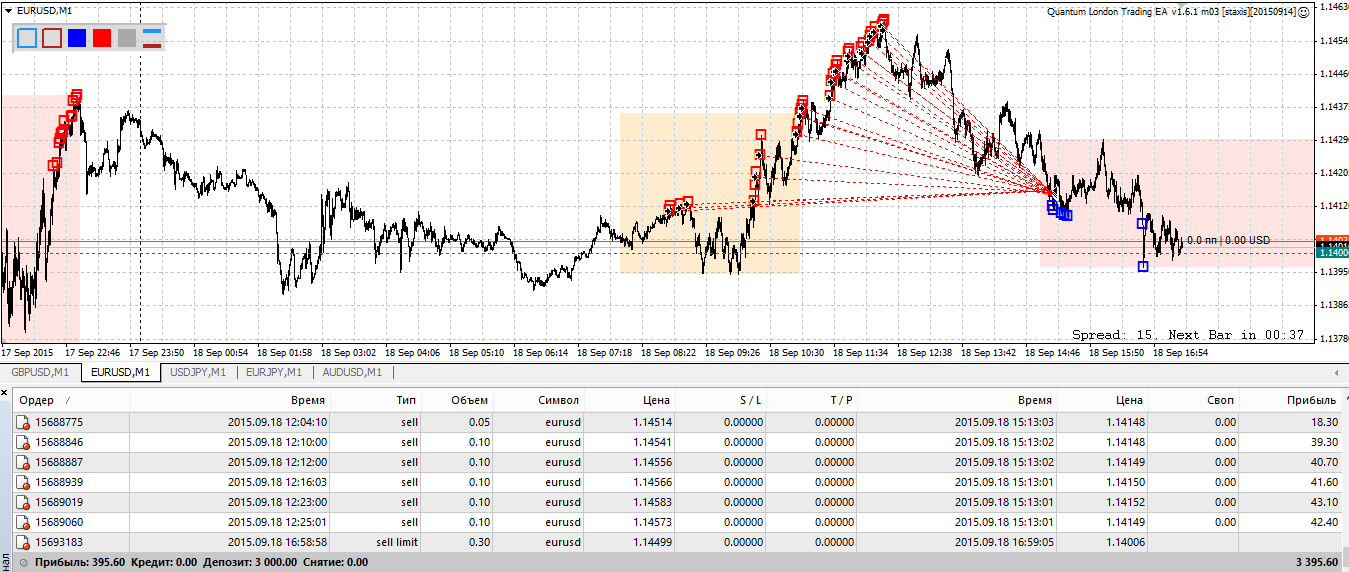Screen dimensions: 1349x572
Task: Click the dark red outlined square panel button
Action: (x=52, y=38)
